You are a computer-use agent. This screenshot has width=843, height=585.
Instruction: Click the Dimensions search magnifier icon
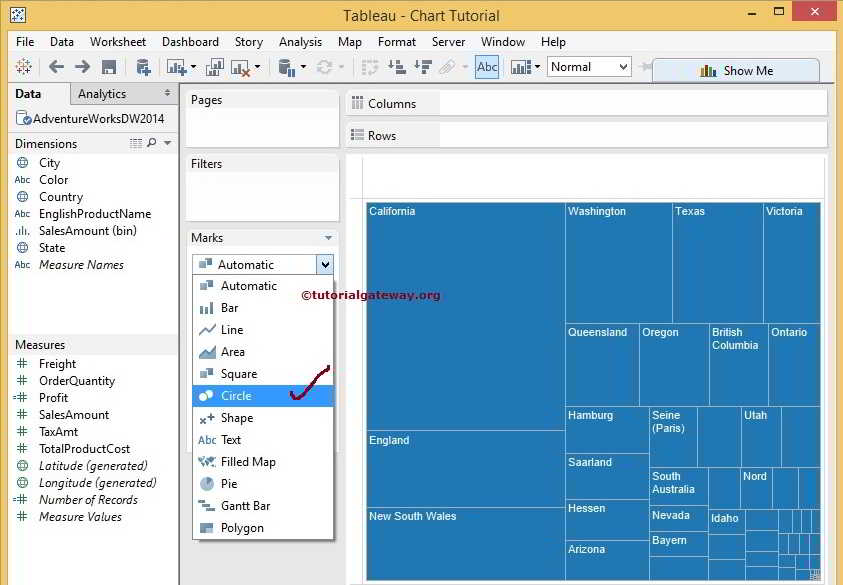click(152, 142)
